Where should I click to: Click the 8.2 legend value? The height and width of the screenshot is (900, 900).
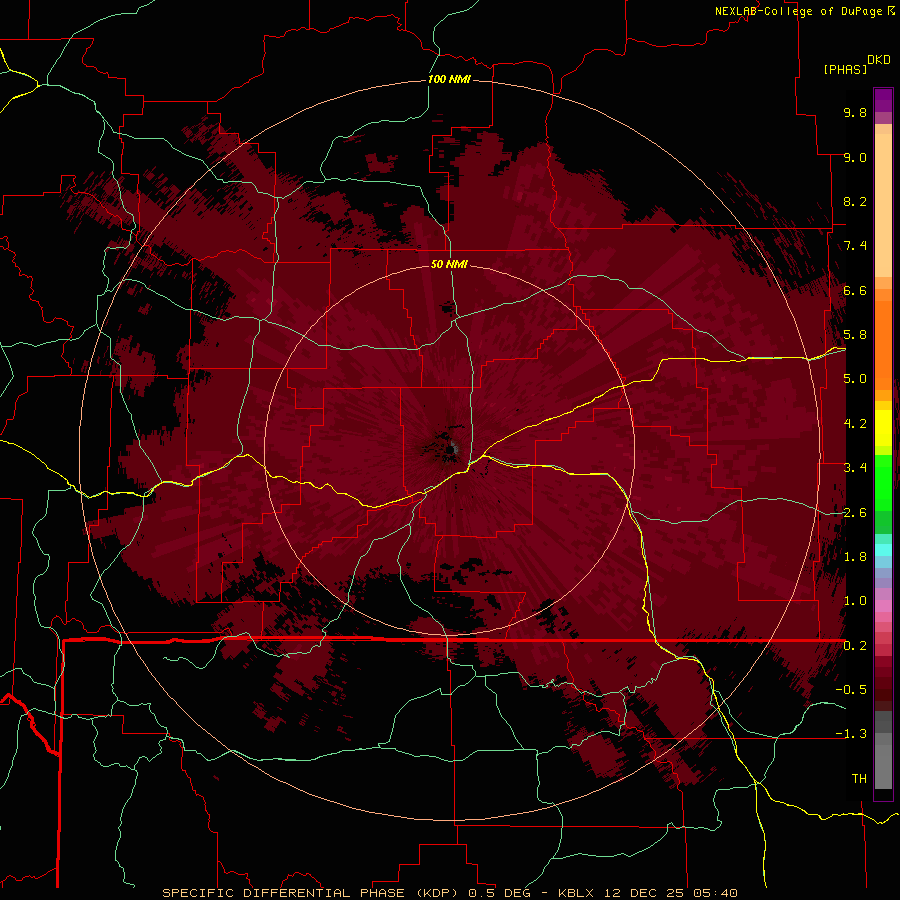point(855,201)
